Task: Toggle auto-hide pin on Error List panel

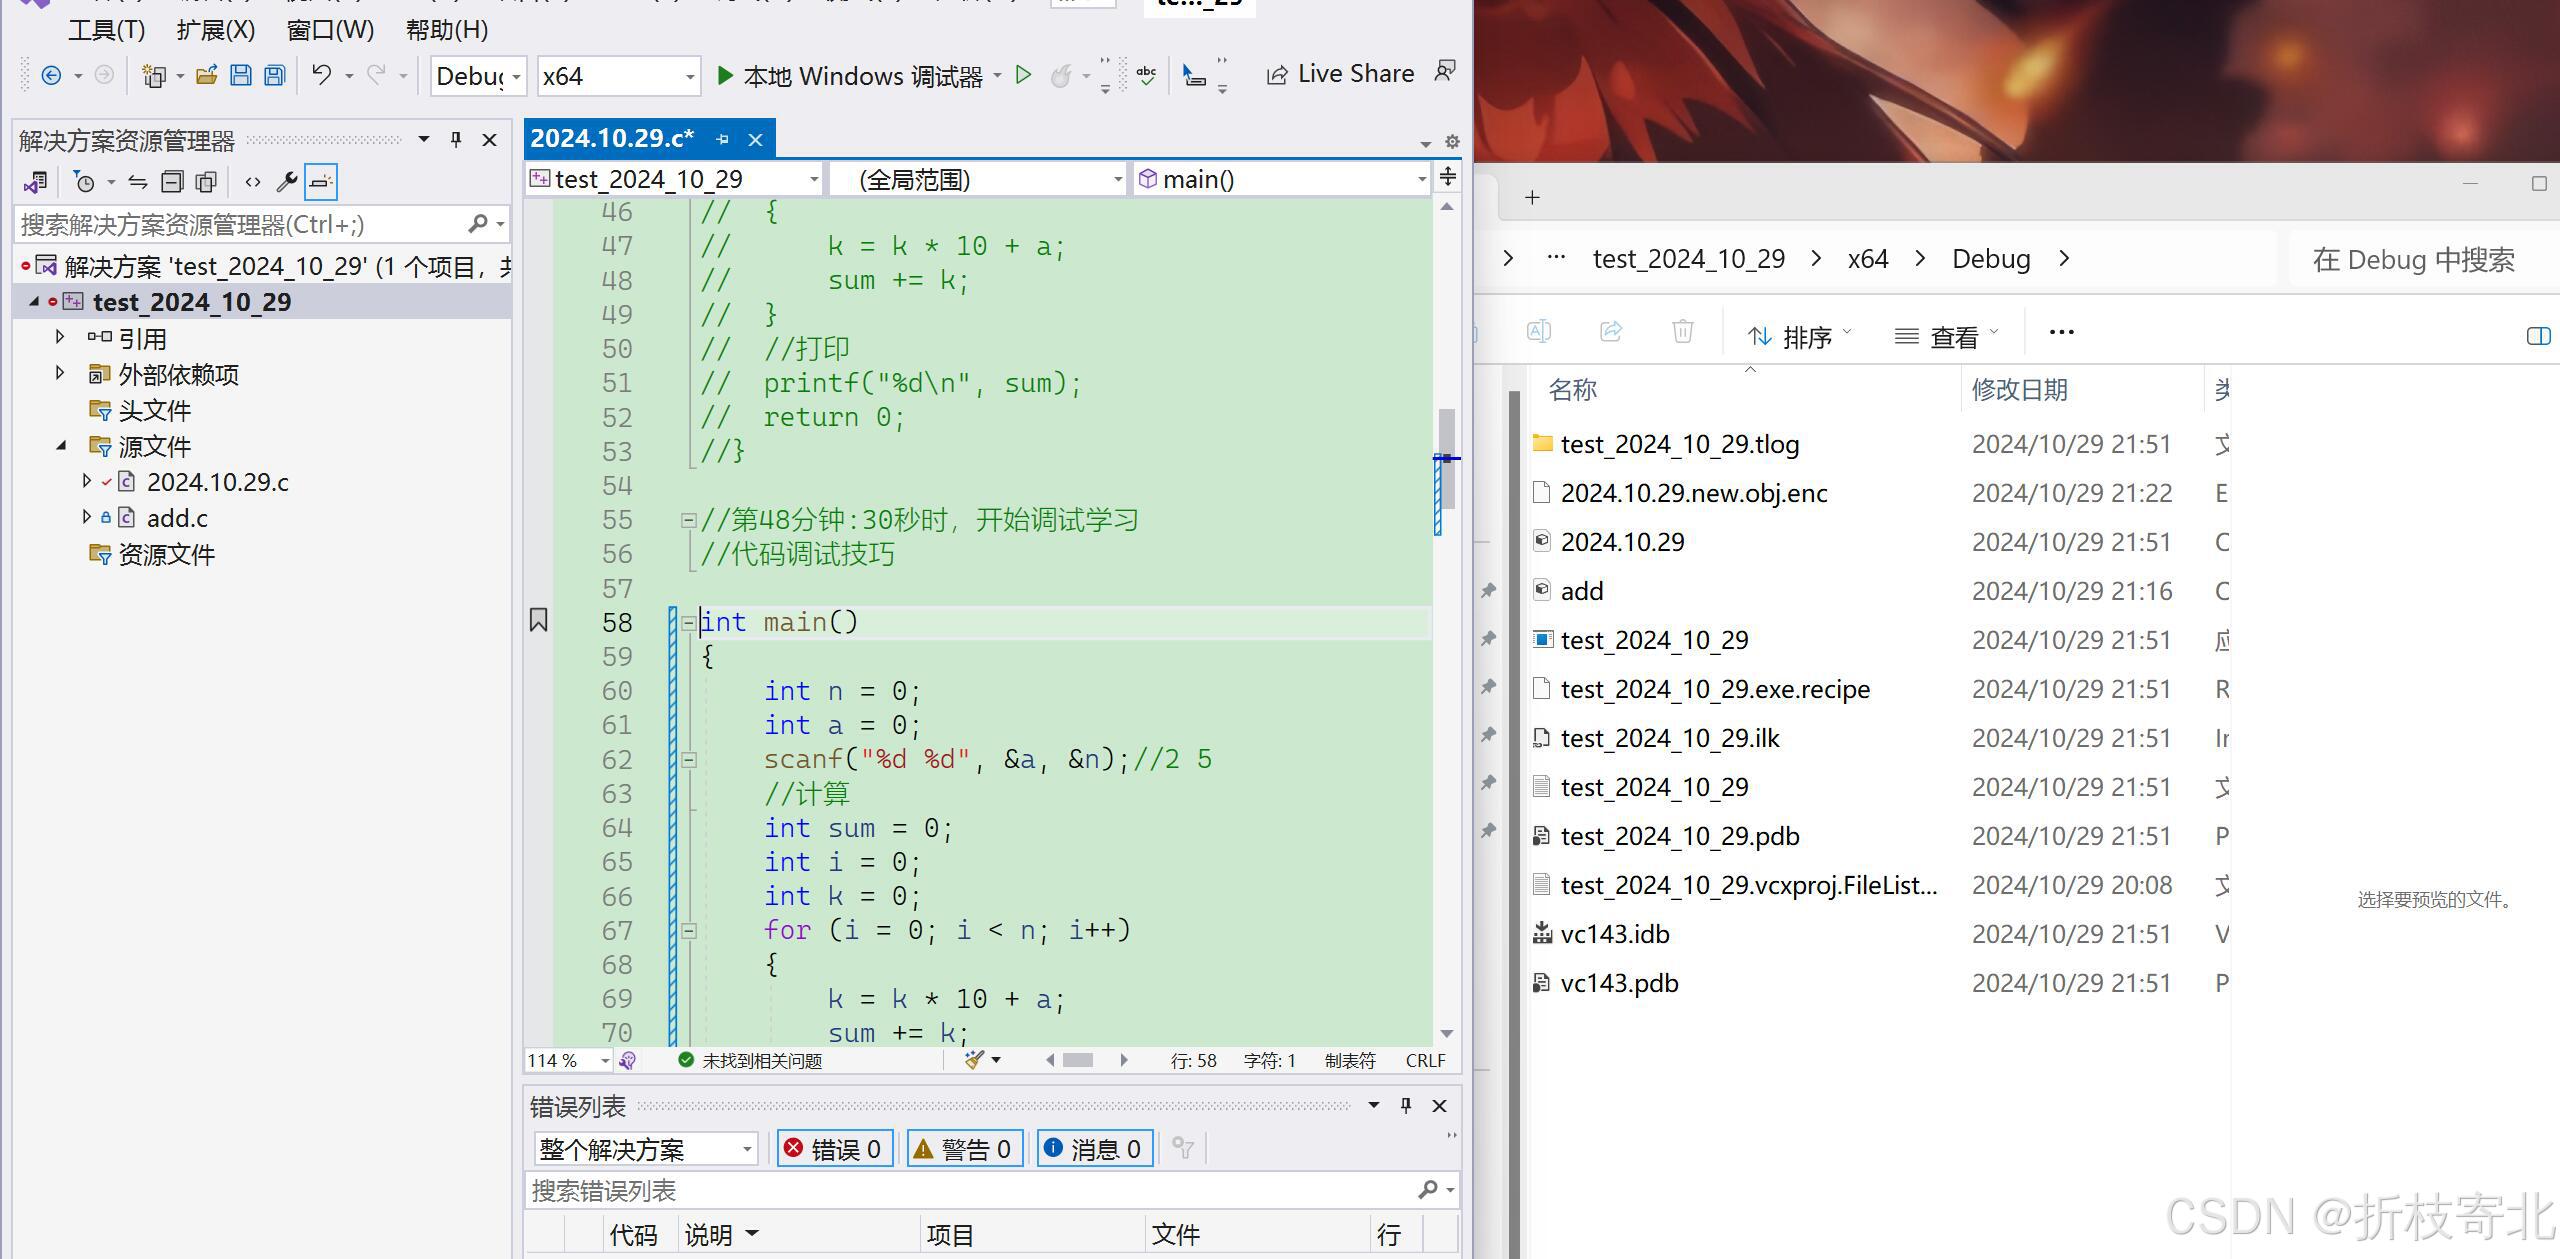Action: [1406, 1105]
